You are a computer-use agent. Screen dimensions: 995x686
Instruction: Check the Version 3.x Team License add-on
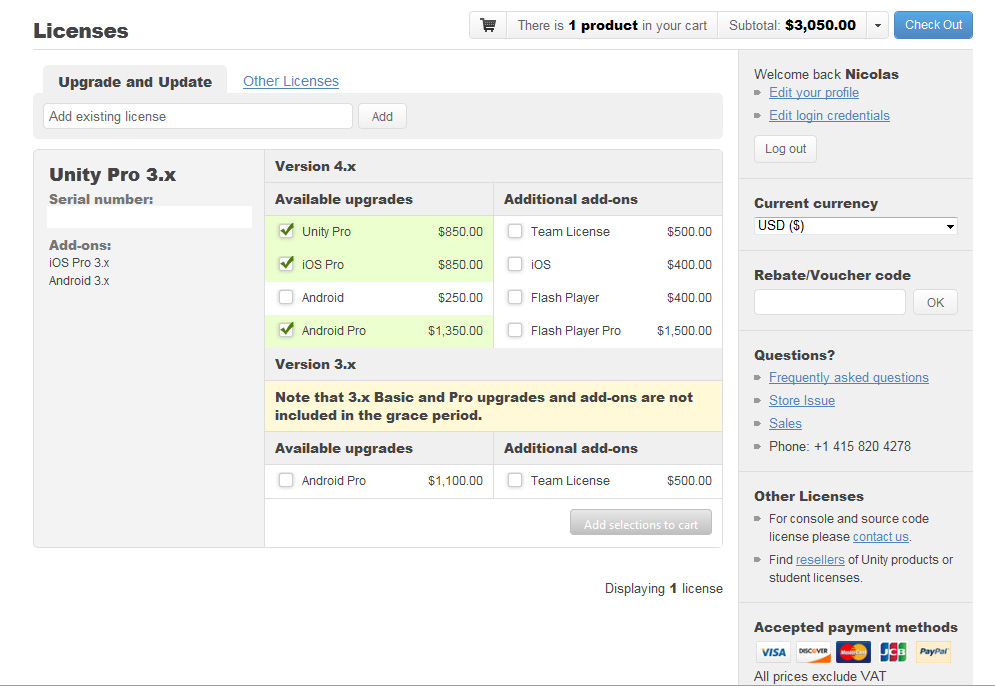514,481
